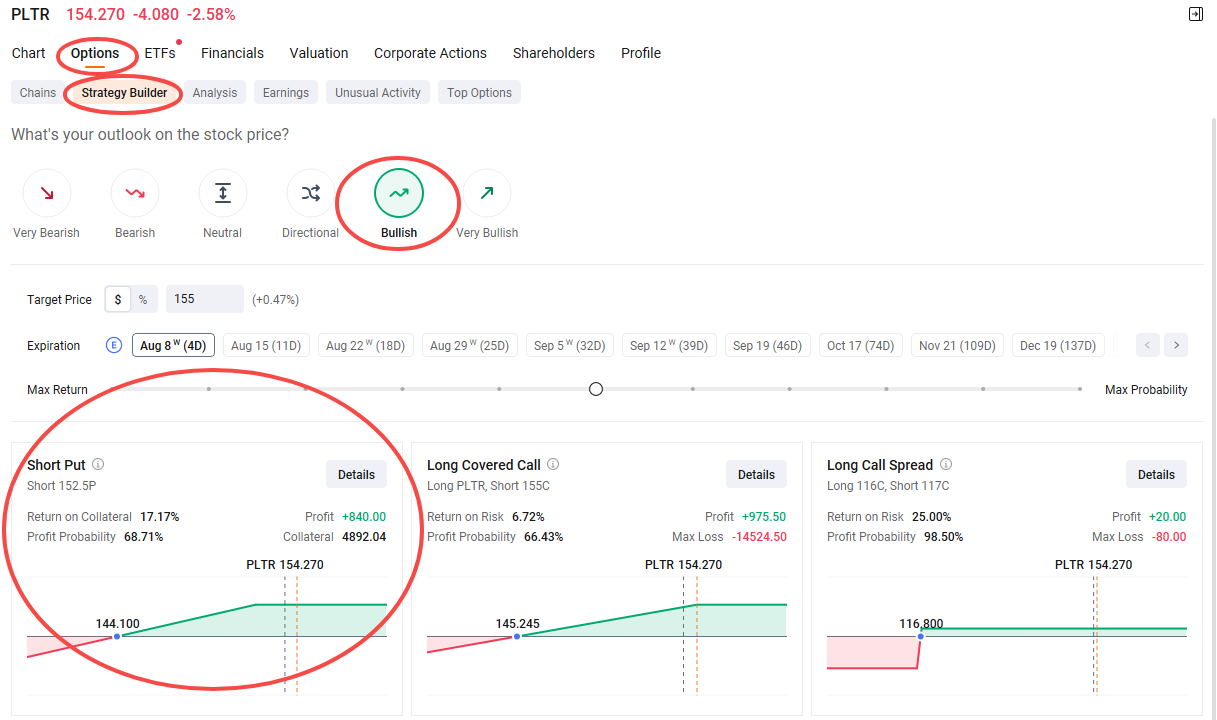This screenshot has height=720, width=1217.
Task: Select Aug 29 (25D) expiration
Action: (x=469, y=346)
